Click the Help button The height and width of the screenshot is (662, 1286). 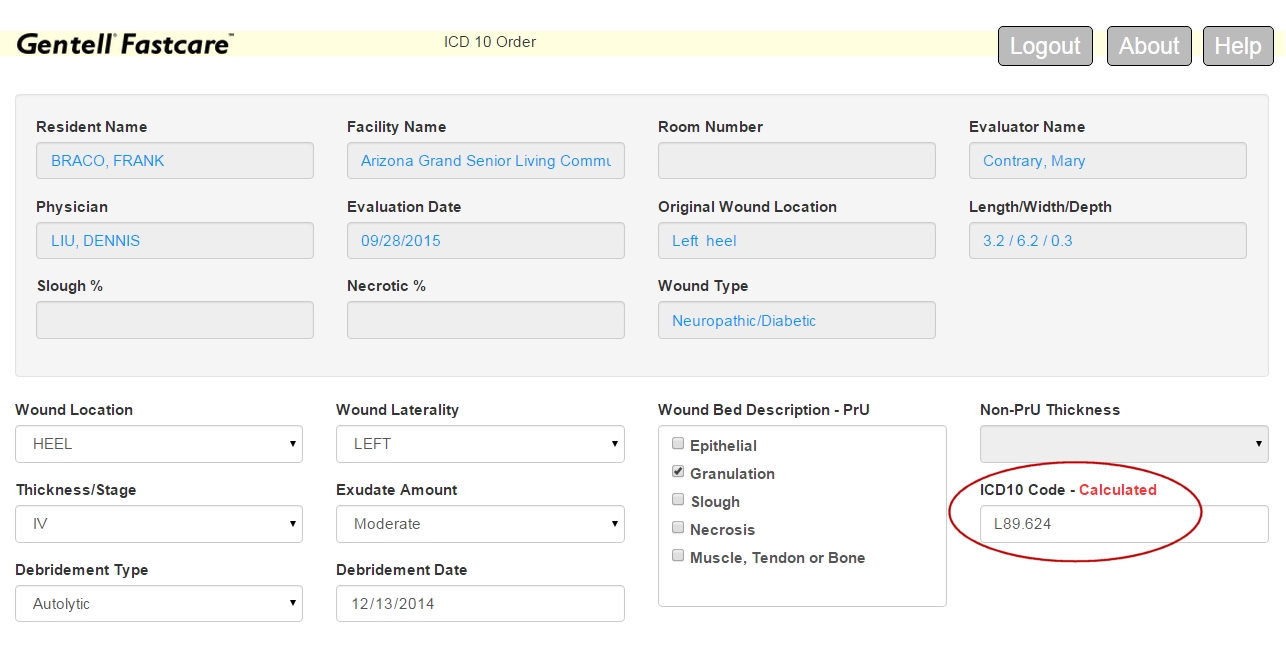click(1237, 45)
